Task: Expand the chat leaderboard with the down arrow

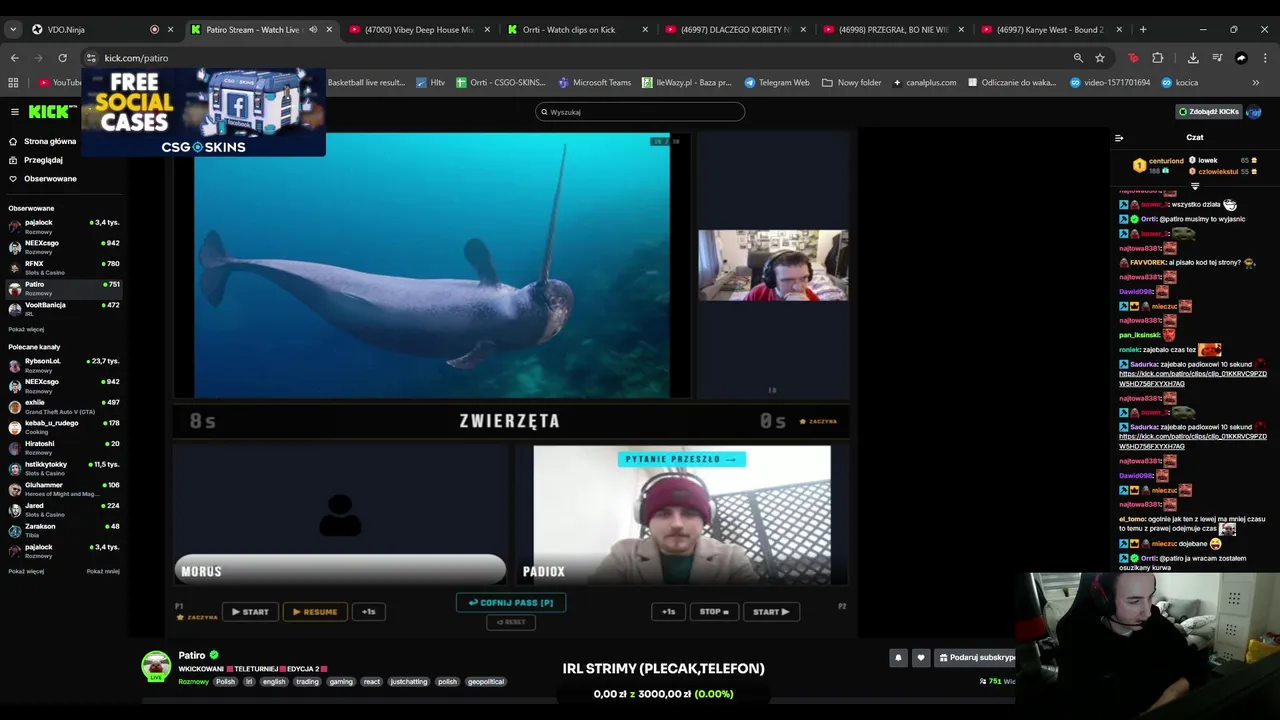Action: pyautogui.click(x=1195, y=185)
